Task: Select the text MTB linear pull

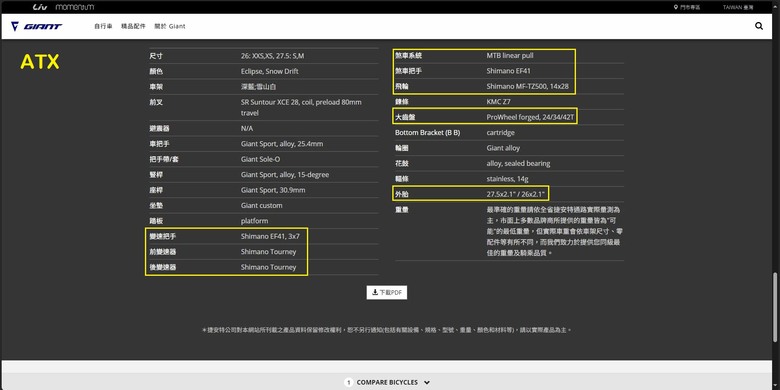Action: coord(510,56)
